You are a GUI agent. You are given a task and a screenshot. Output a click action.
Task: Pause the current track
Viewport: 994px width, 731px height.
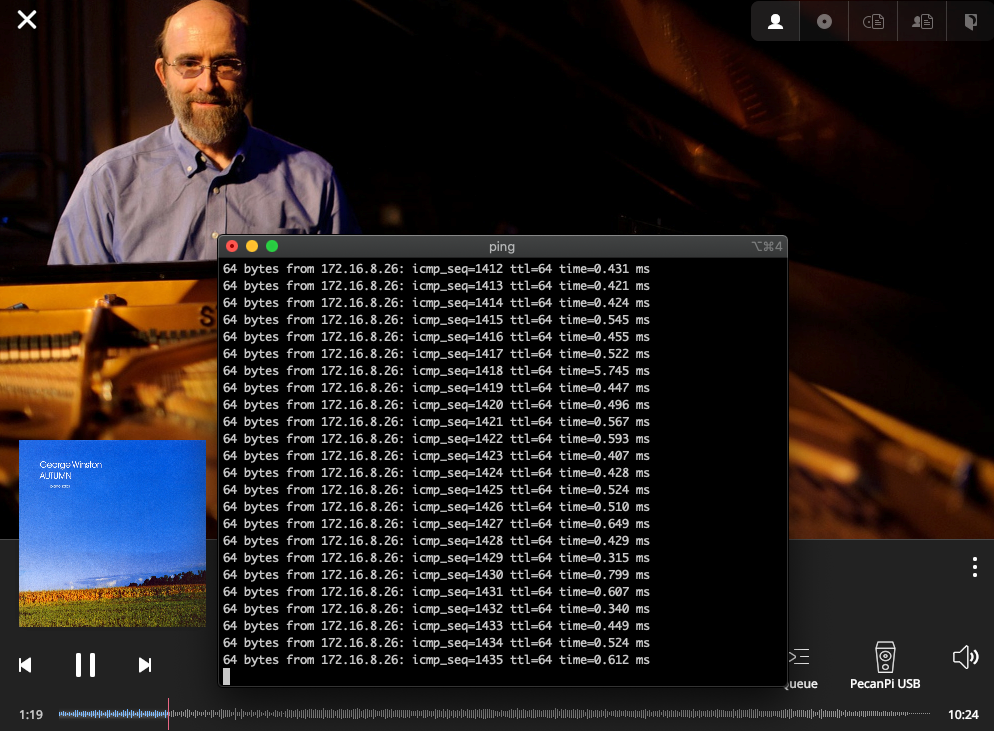click(85, 665)
